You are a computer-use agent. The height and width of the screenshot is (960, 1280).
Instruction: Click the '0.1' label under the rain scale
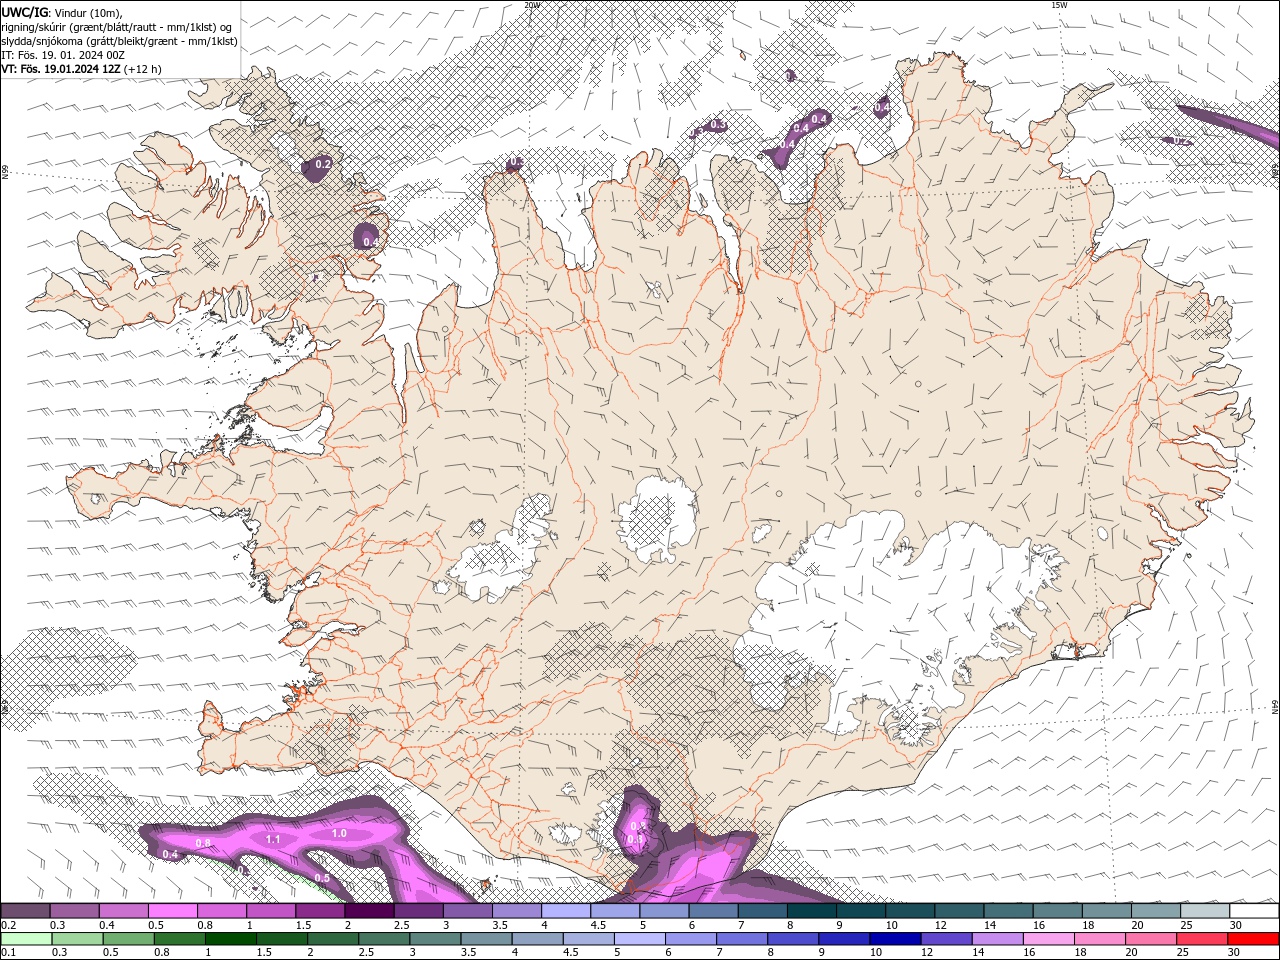[x=8, y=952]
